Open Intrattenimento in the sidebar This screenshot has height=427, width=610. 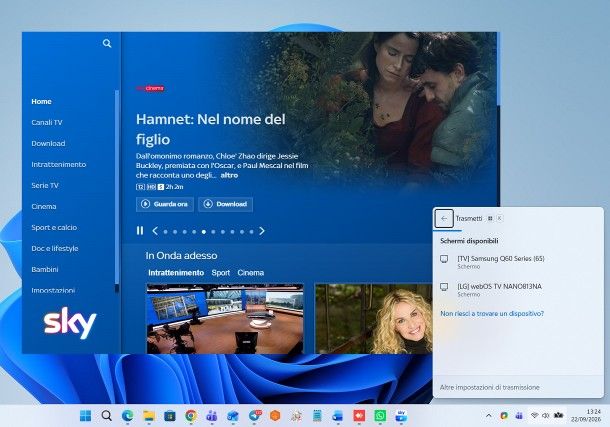(59, 164)
